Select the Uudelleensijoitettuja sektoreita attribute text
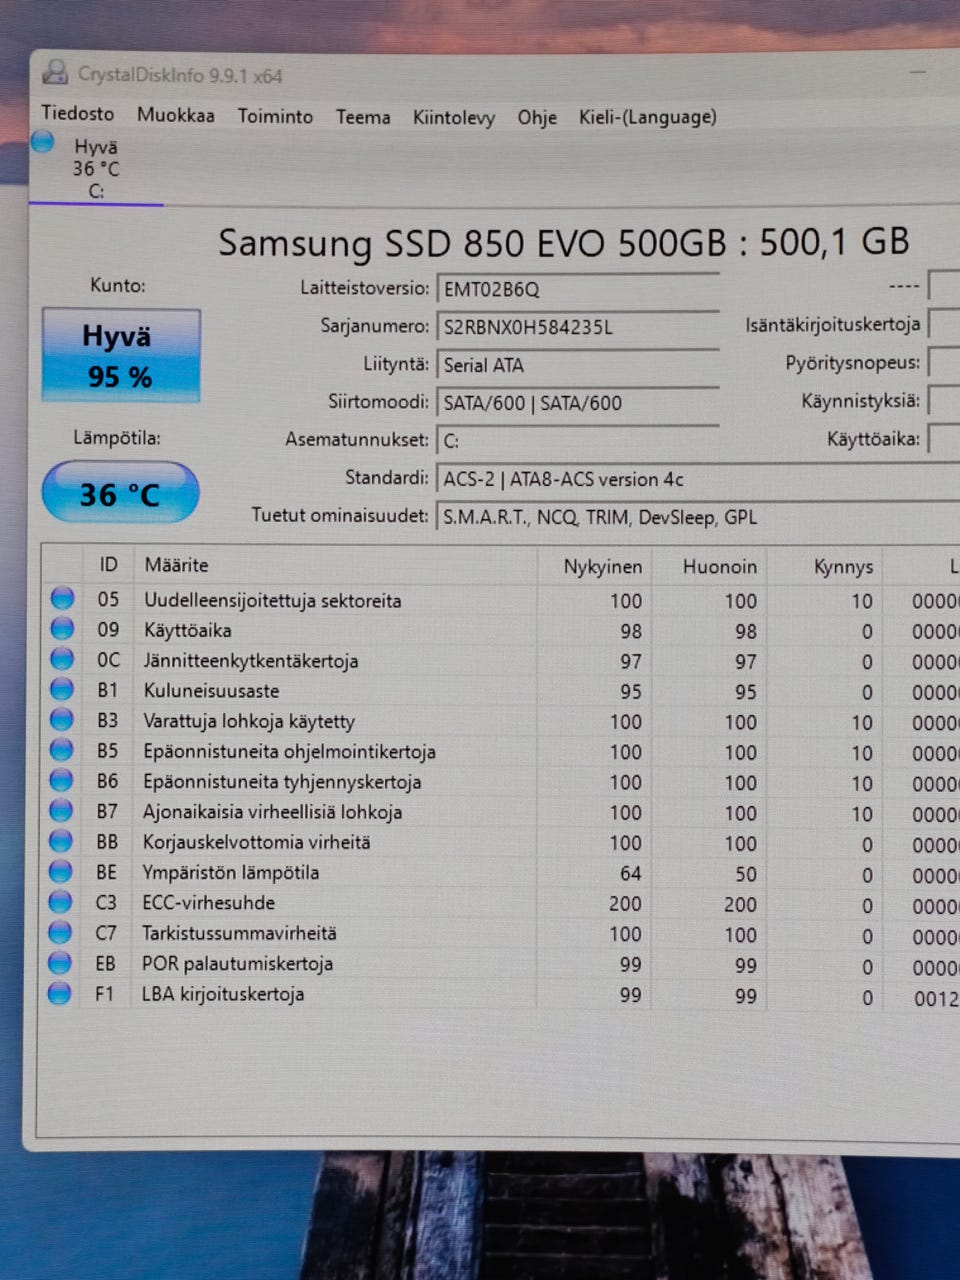Viewport: 960px width, 1280px height. point(273,601)
